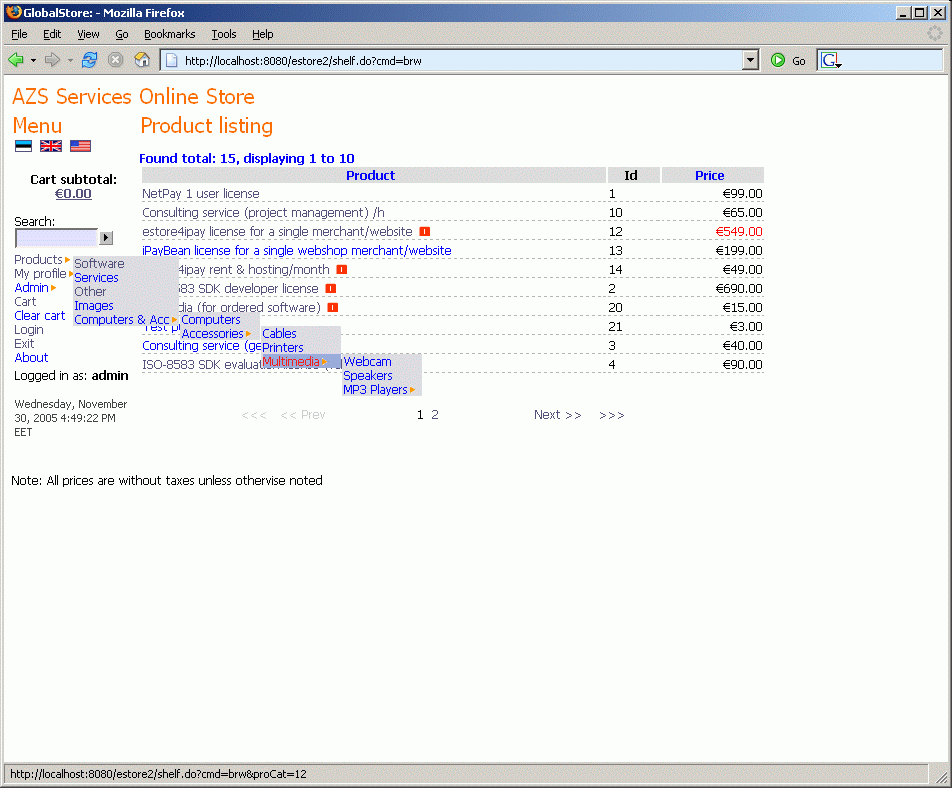Choose Speakers from the Multimedia submenu
Image resolution: width=952 pixels, height=788 pixels.
(368, 376)
